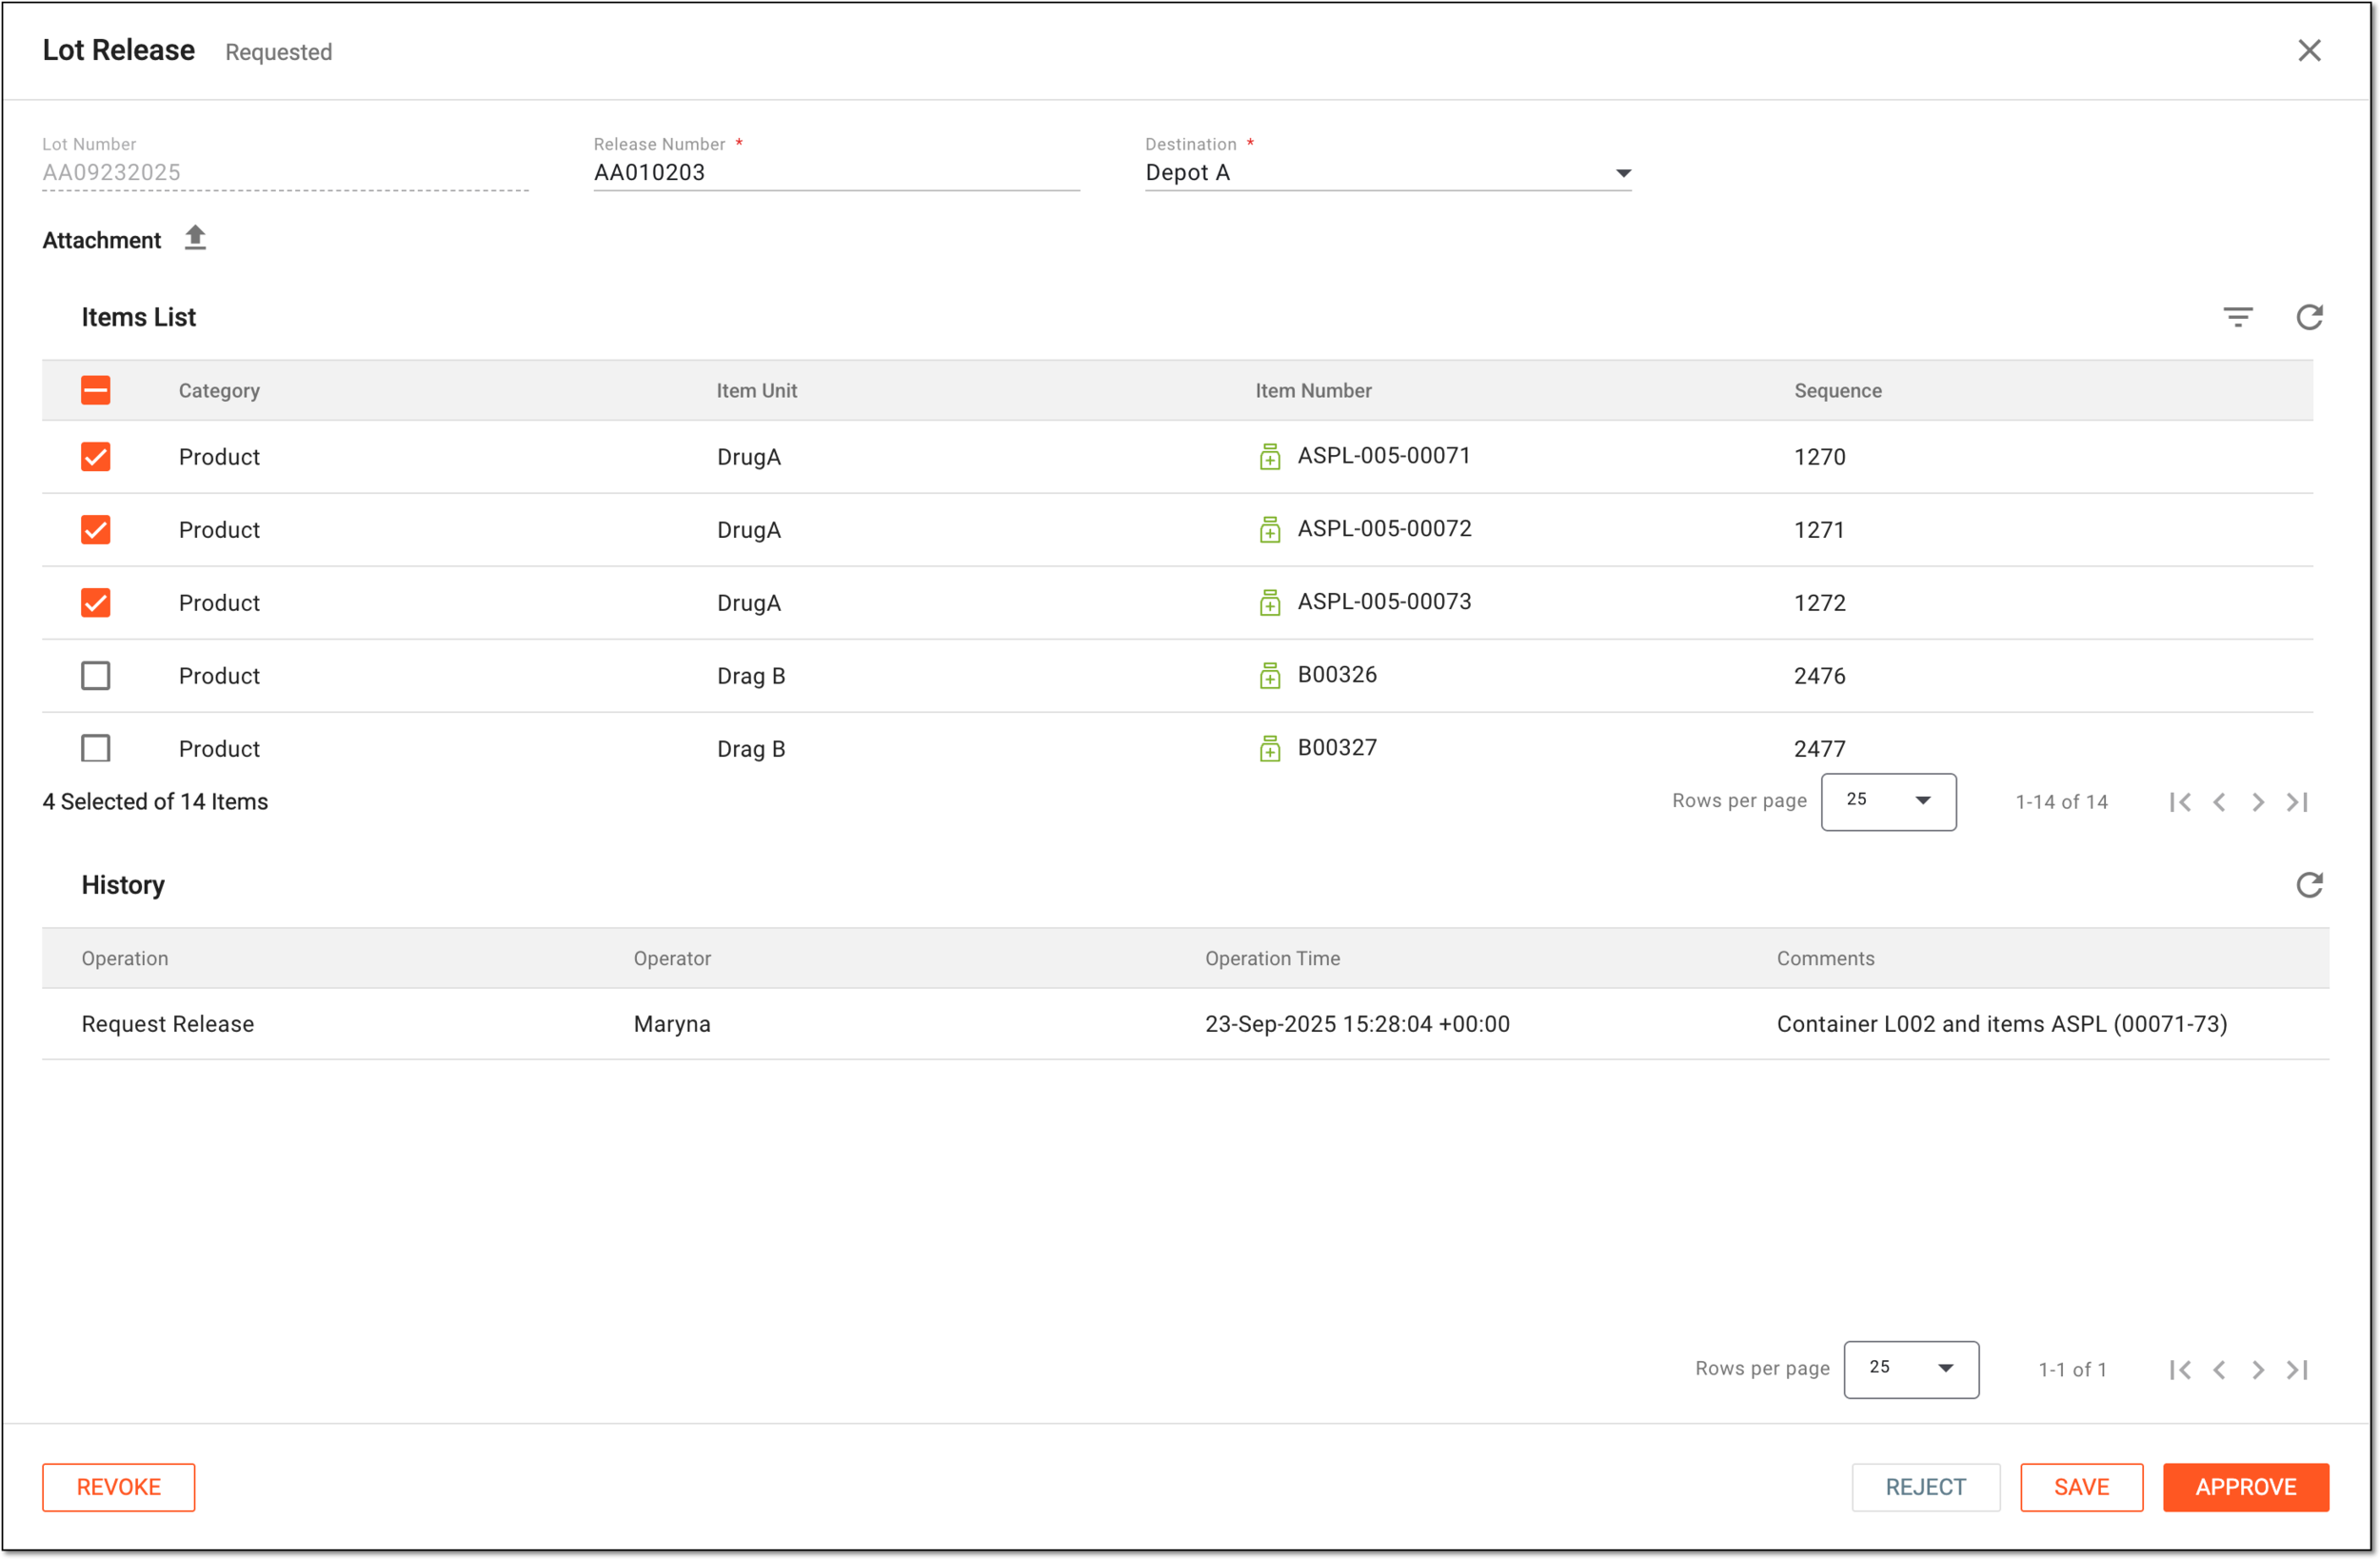Image resolution: width=2380 pixels, height=1559 pixels.
Task: Click the Requested status label
Action: [279, 52]
